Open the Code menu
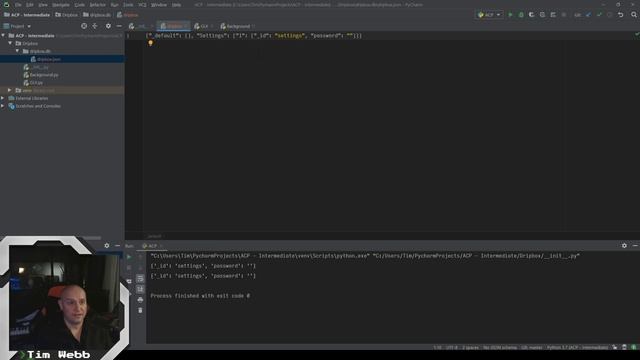The image size is (640, 360). pyautogui.click(x=80, y=5)
